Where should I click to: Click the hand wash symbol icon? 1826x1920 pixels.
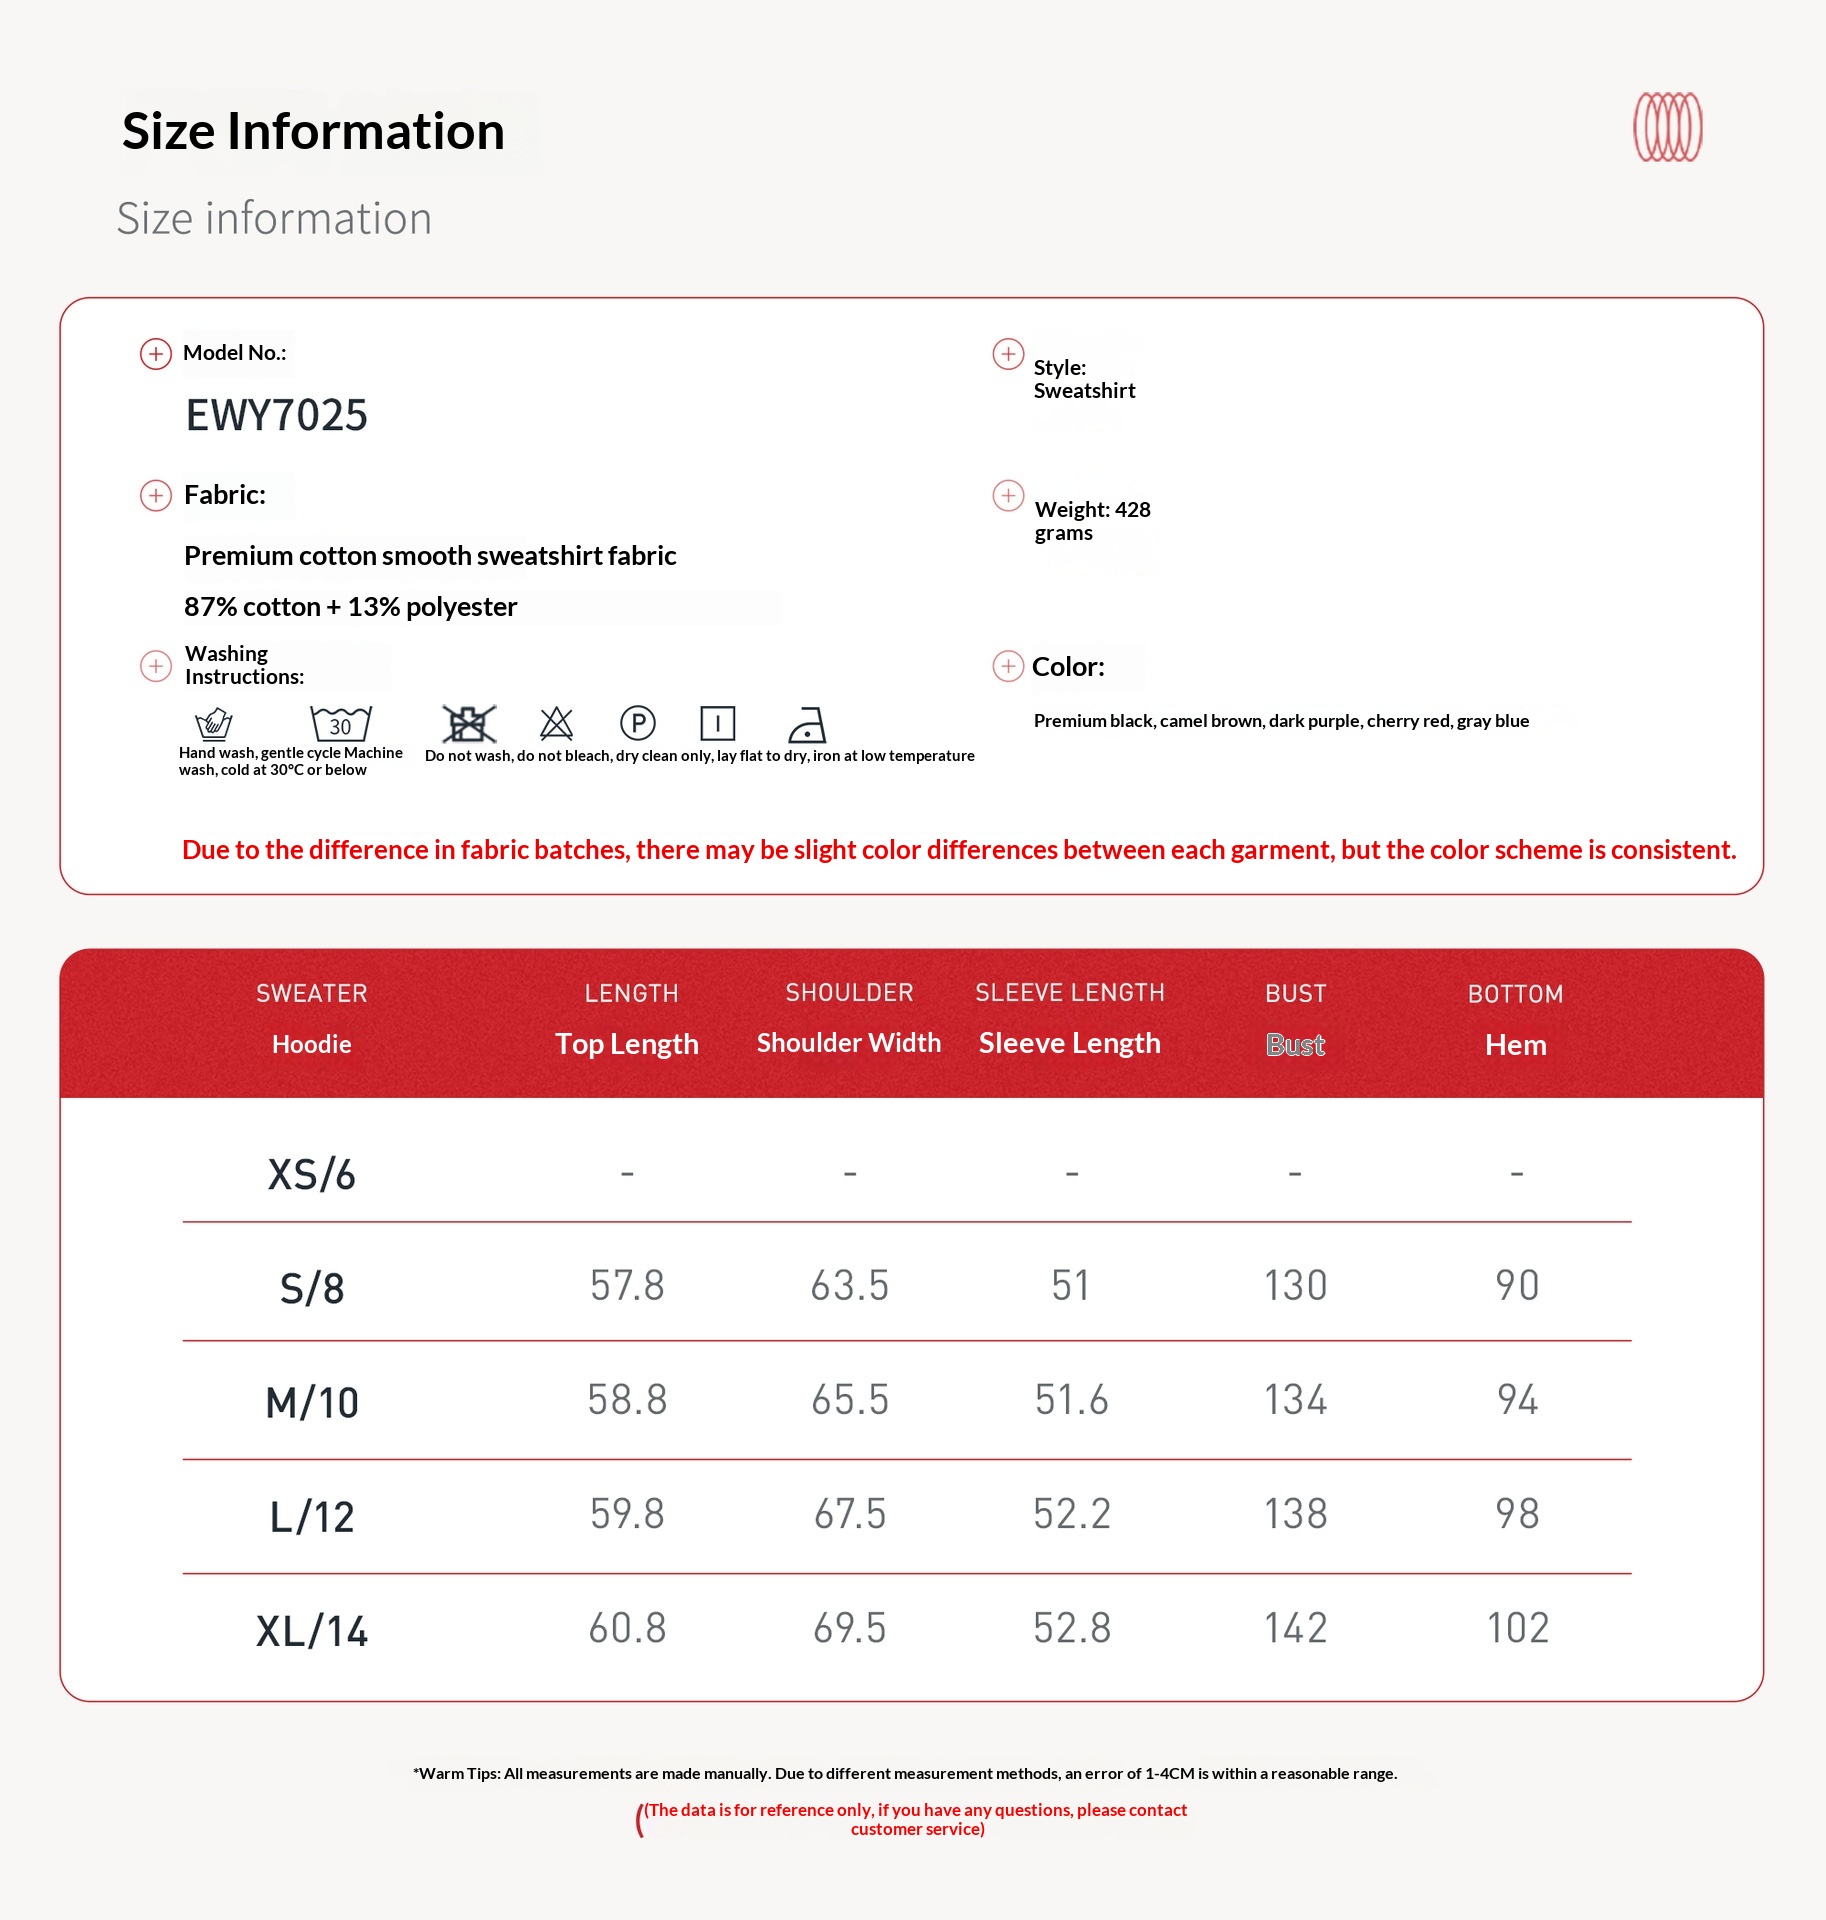pyautogui.click(x=213, y=723)
